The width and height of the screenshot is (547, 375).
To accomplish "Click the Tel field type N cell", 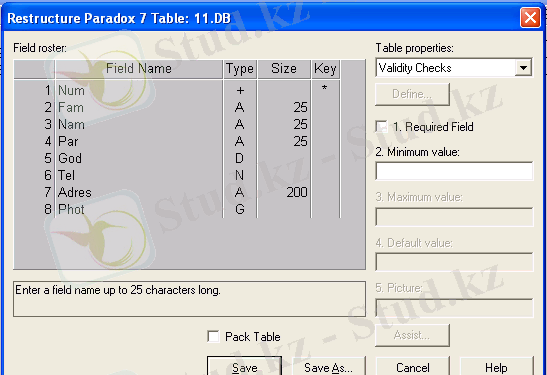I will pos(240,175).
